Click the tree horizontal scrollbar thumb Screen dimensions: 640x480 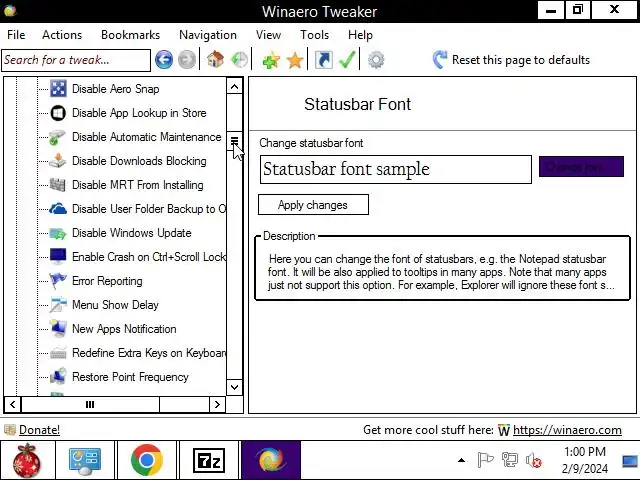[x=90, y=404]
